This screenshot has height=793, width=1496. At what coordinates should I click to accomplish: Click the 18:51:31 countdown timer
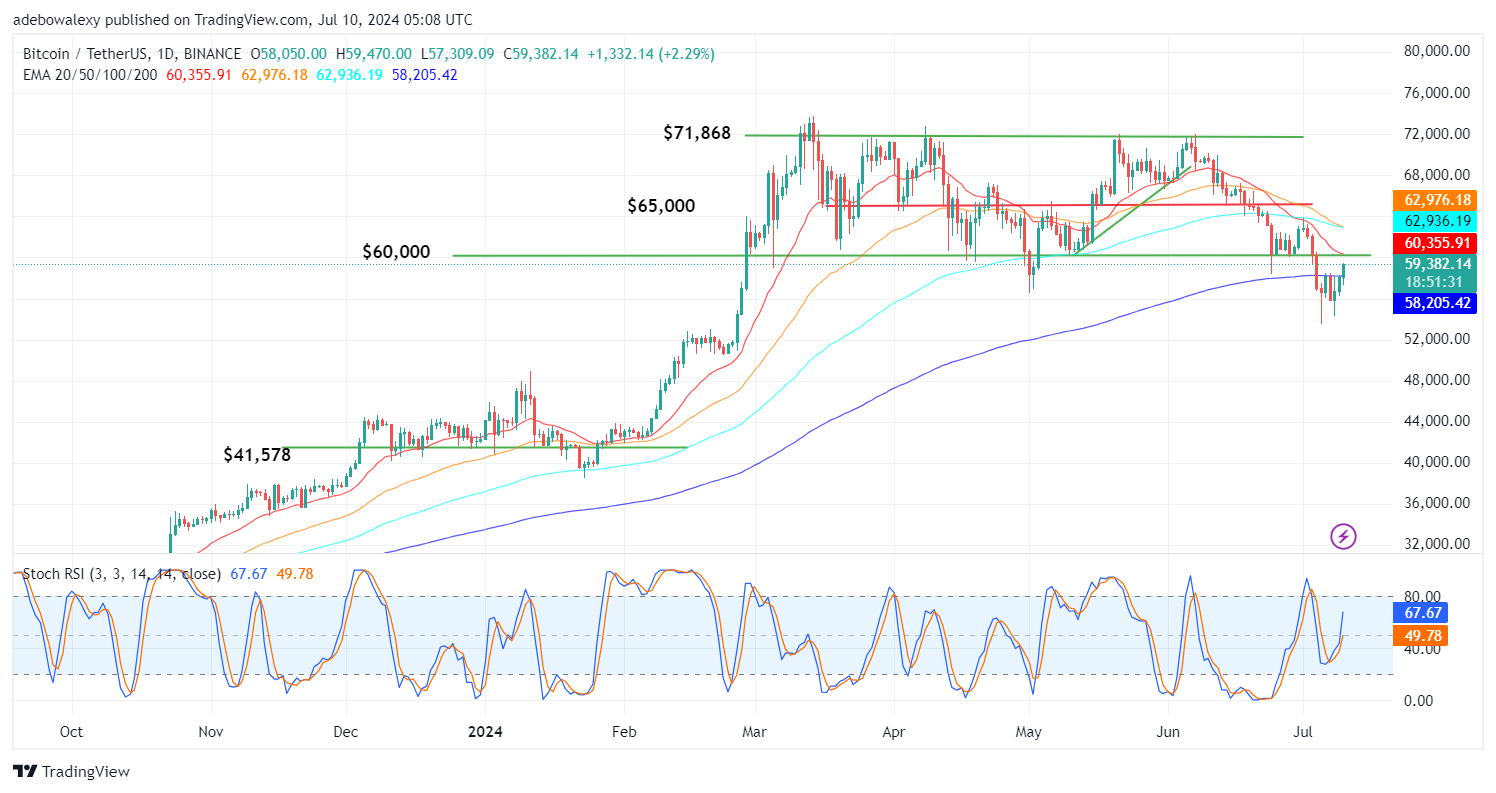tap(1434, 283)
